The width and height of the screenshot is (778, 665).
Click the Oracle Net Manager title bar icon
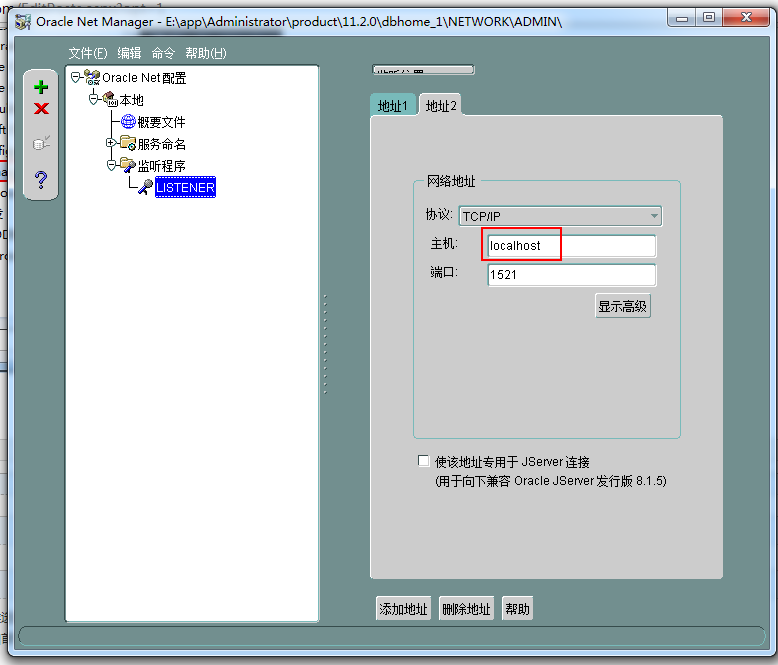click(x=23, y=22)
